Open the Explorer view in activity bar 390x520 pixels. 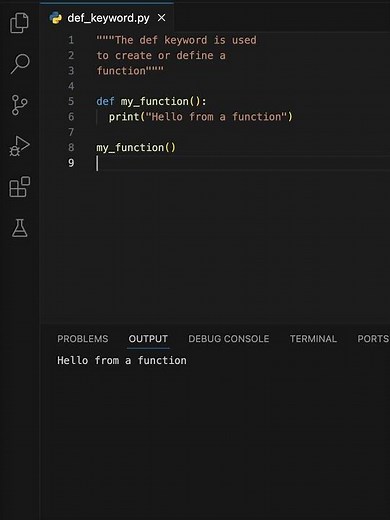pos(19,23)
